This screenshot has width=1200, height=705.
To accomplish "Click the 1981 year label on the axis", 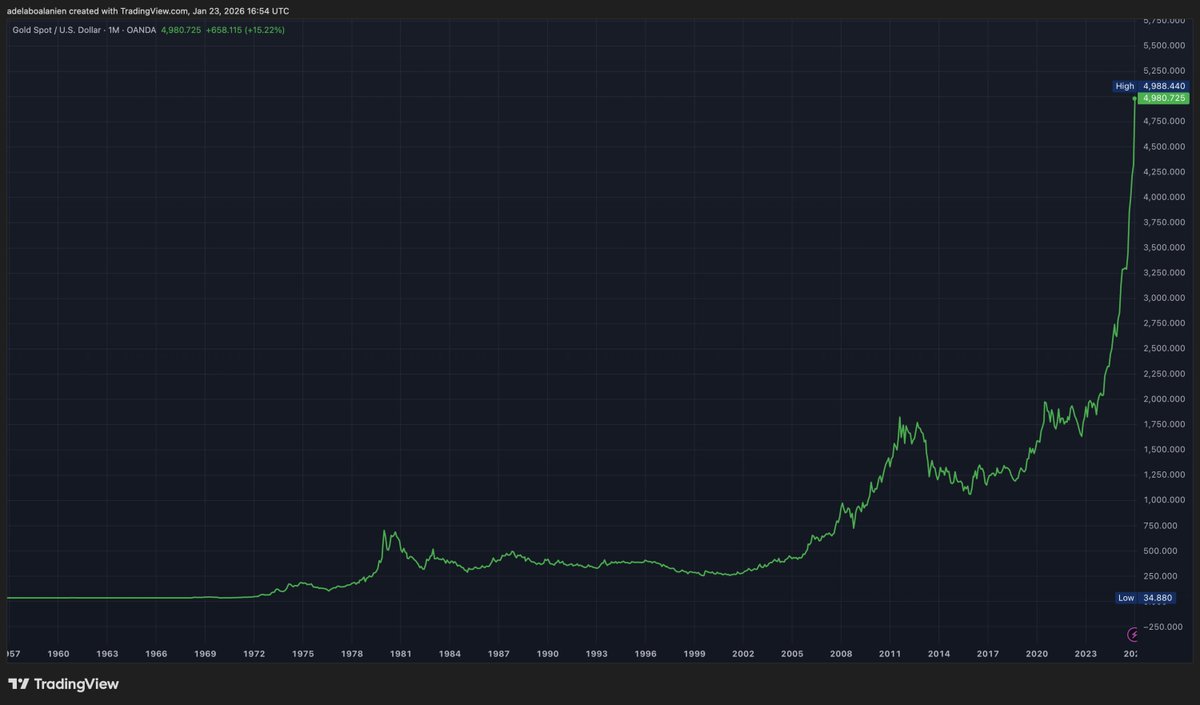I will pos(400,653).
